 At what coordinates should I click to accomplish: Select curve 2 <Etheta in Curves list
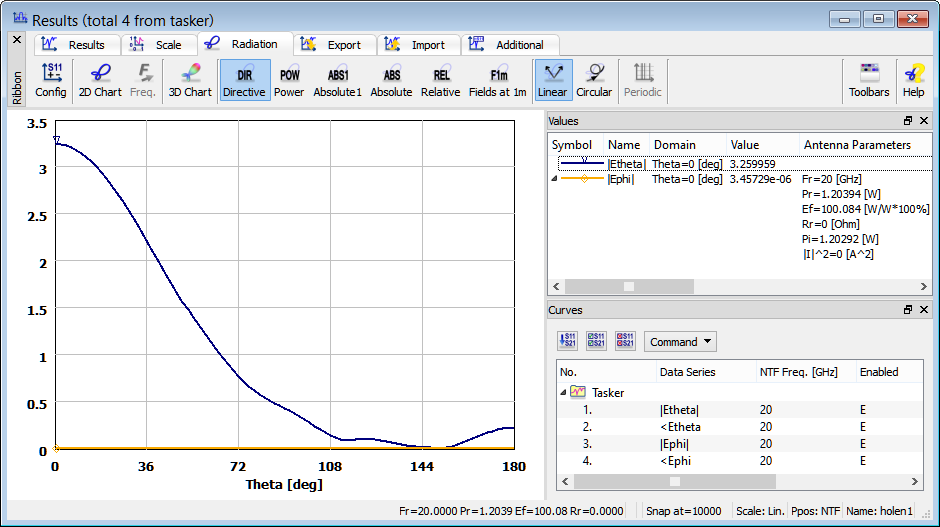click(x=739, y=427)
